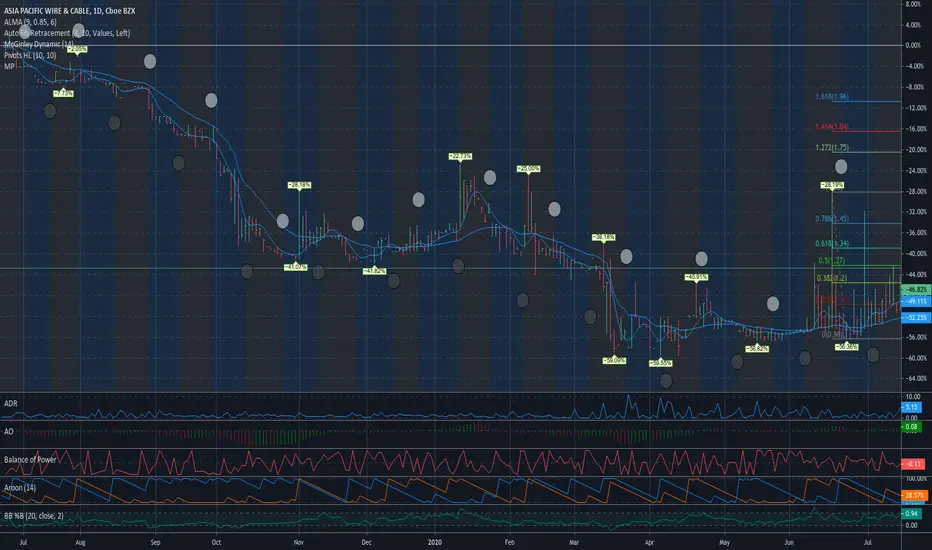
Task: Select the AO pane label
Action: [x=8, y=431]
